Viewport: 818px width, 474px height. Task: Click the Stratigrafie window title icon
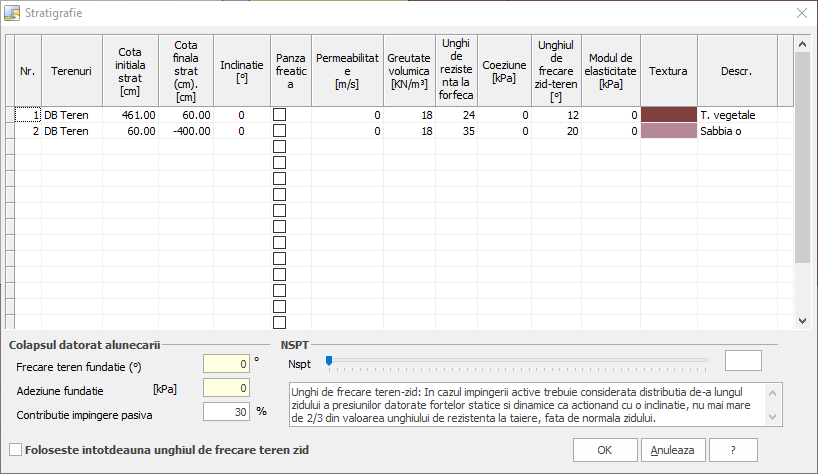coord(12,13)
